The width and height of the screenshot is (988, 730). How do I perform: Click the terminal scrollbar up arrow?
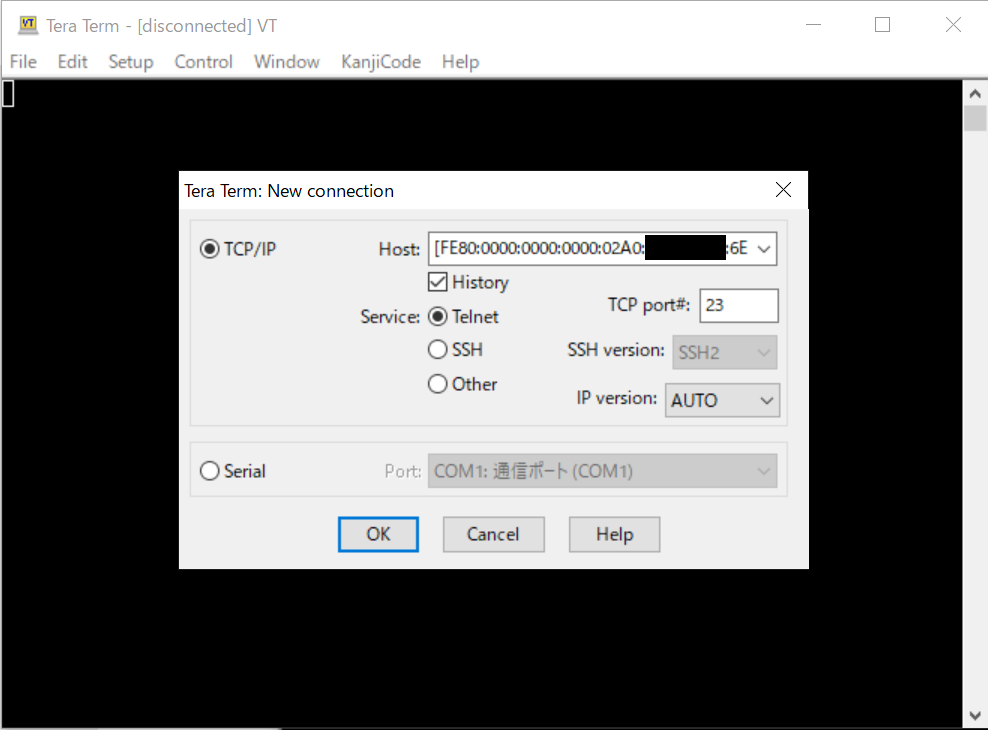[975, 94]
